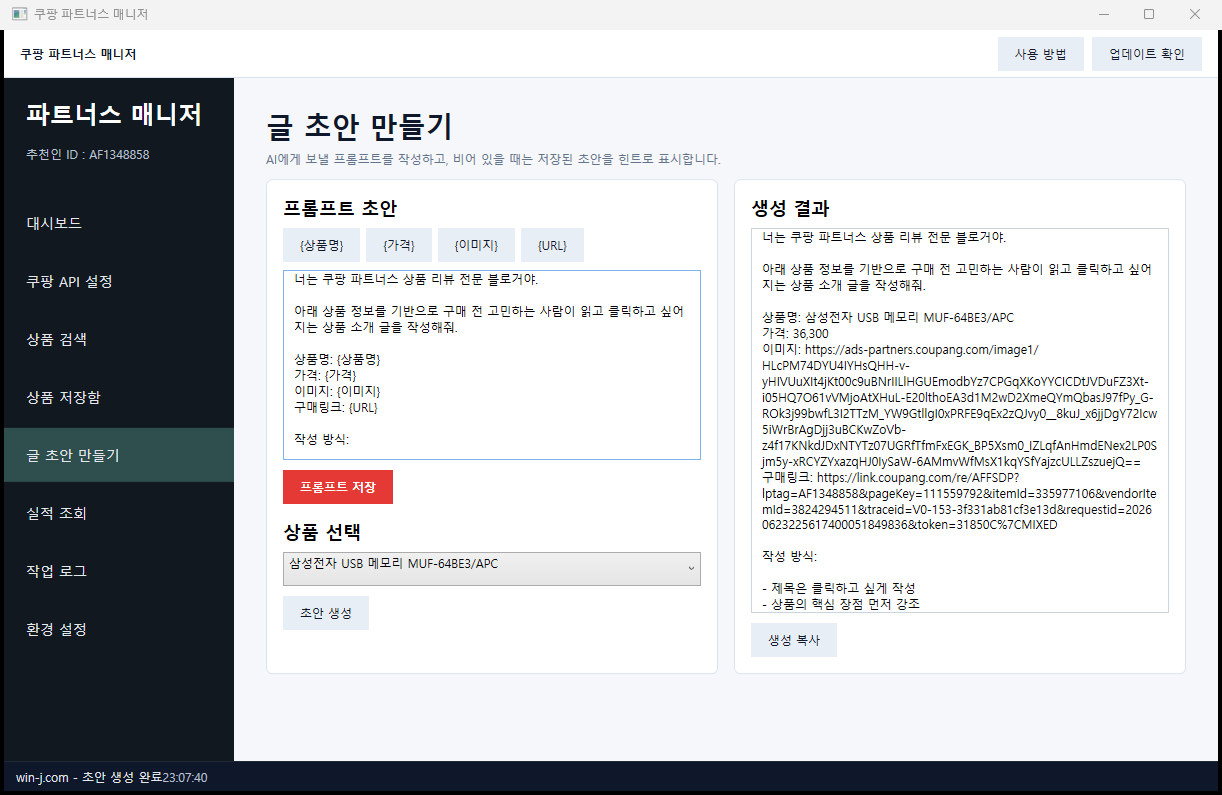
Task: Insert the {가격} placeholder
Action: tap(398, 245)
